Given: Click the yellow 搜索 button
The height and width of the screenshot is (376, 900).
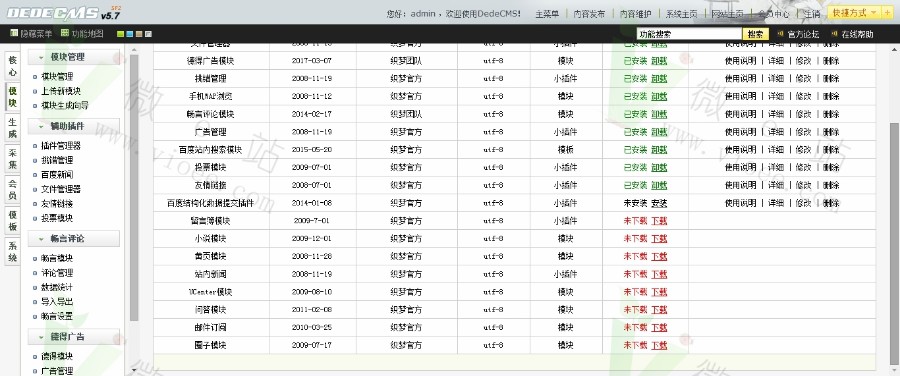Looking at the screenshot, I should click(x=755, y=34).
